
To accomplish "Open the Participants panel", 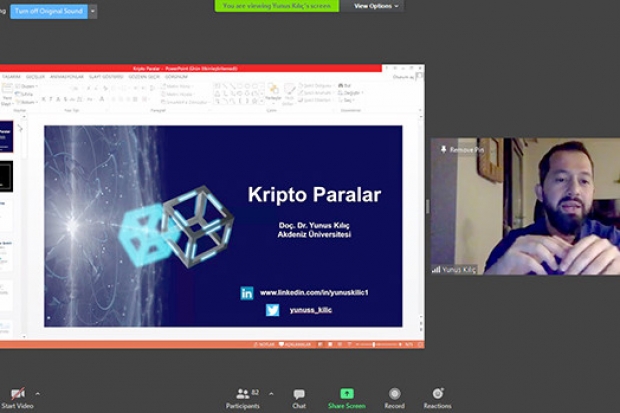I will coord(243,394).
